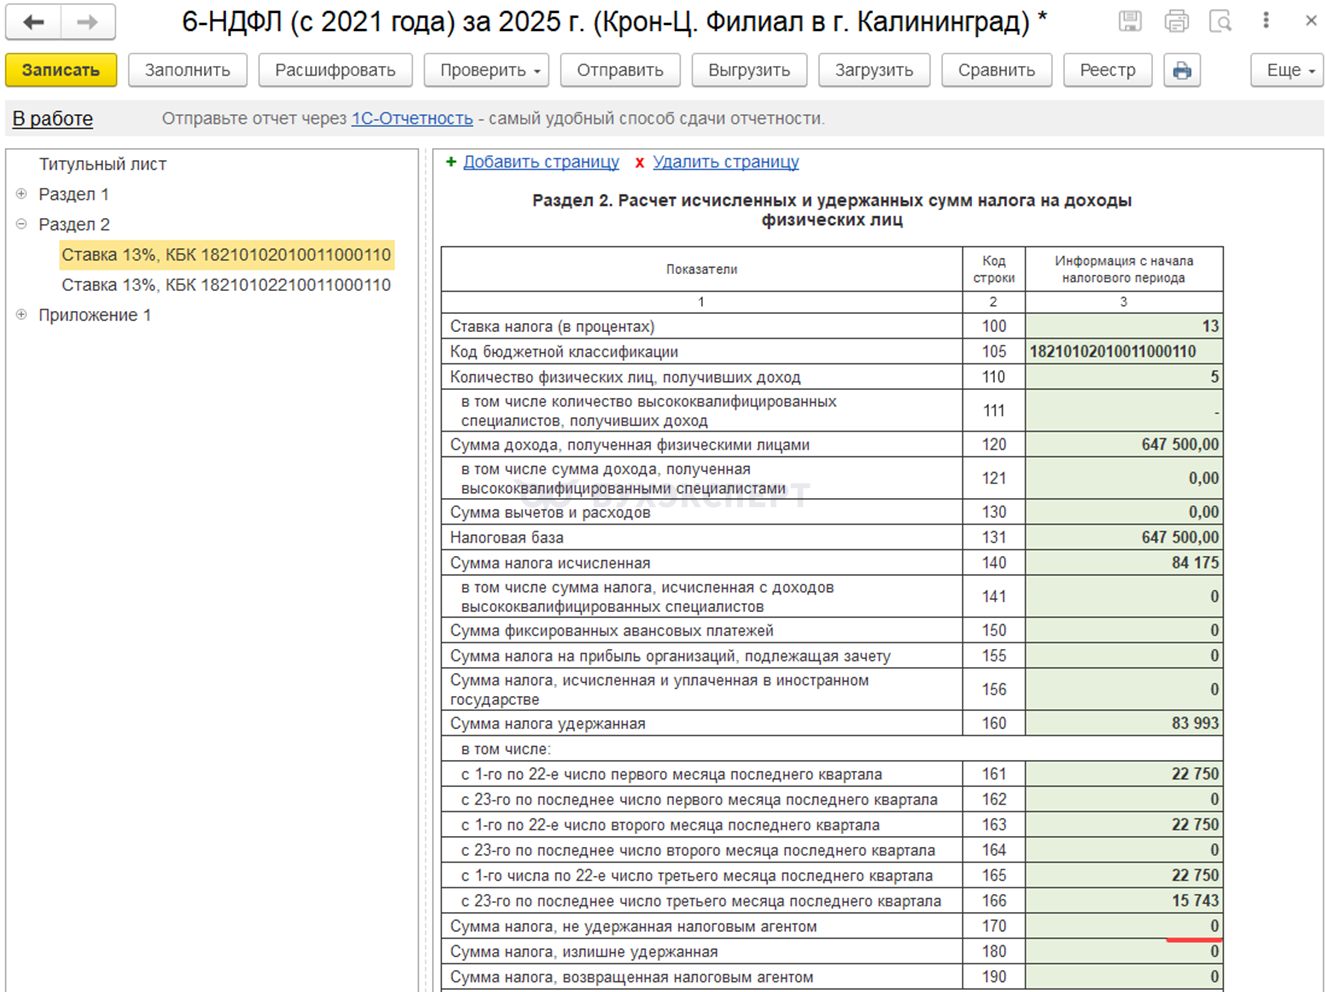Click the red X delete page icon

tap(640, 162)
